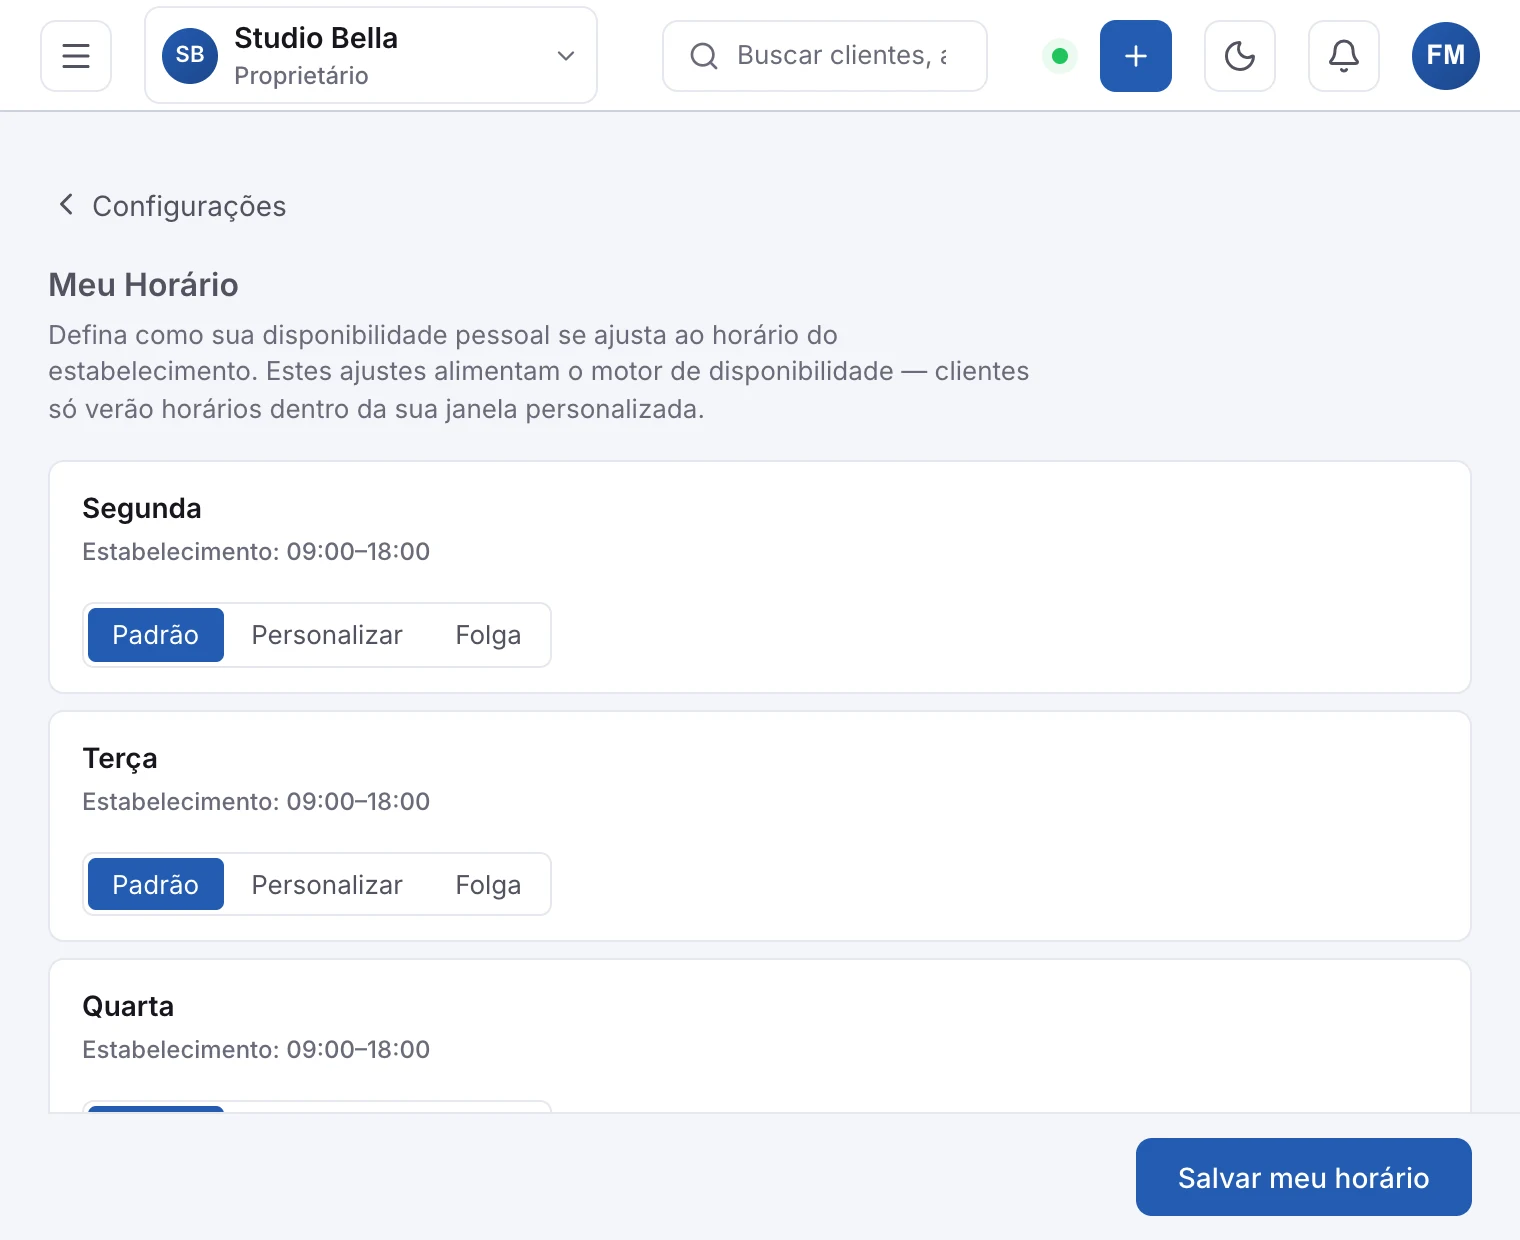Click Terça's Estabelecimento 09:00–18:00 text

point(256,801)
